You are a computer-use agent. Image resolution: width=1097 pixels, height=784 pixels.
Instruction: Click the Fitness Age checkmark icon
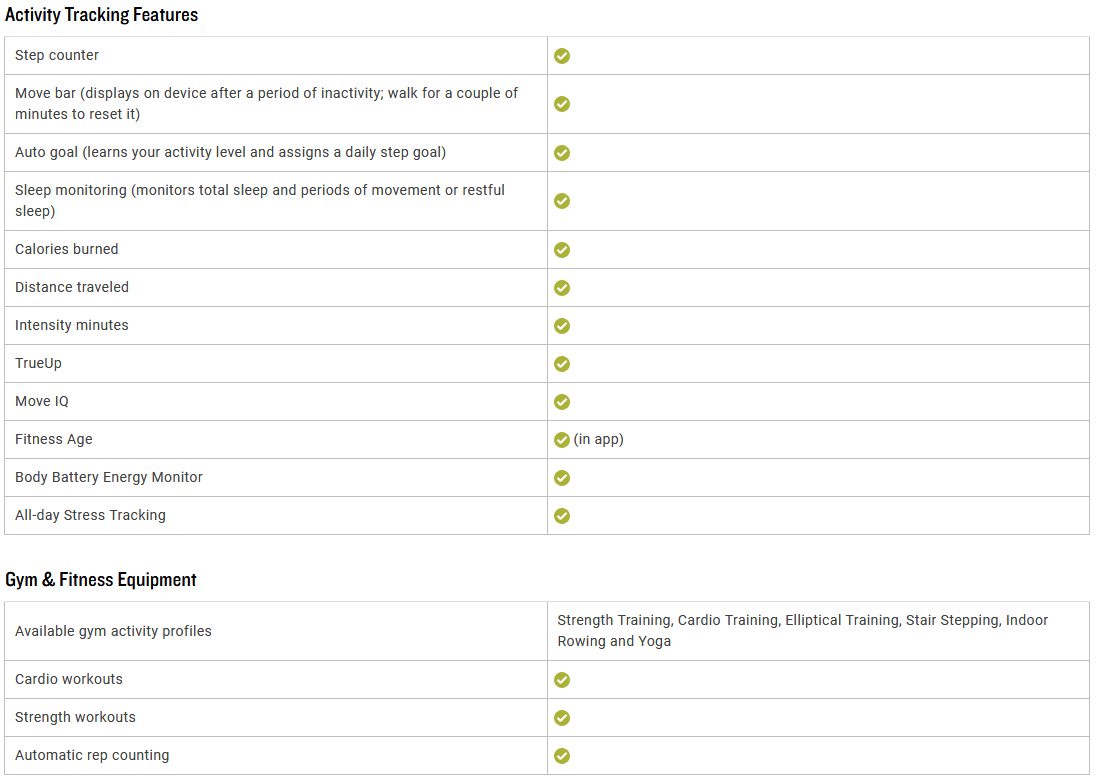click(x=562, y=440)
